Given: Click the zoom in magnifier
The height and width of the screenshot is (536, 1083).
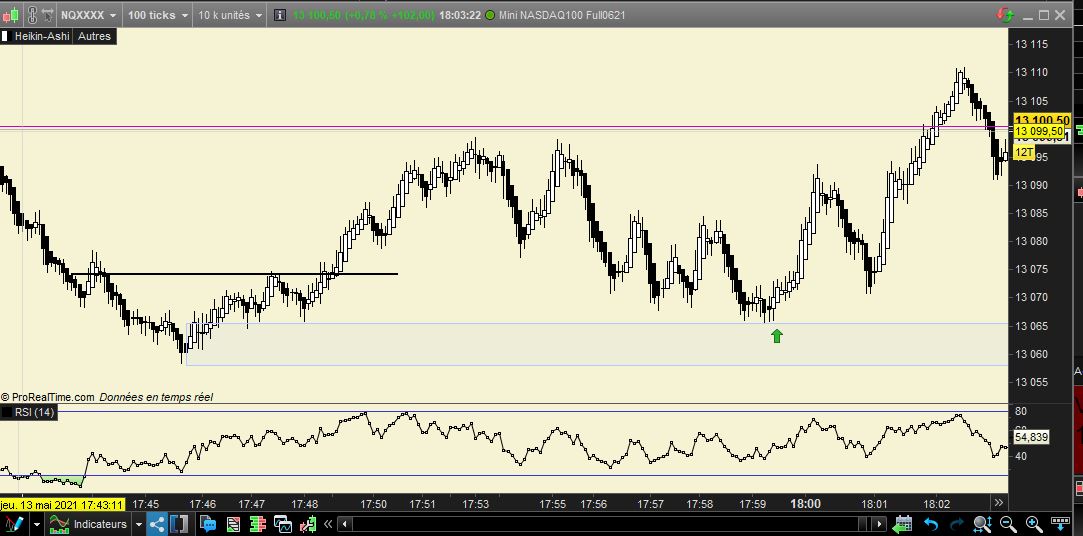Looking at the screenshot, I should pyautogui.click(x=1033, y=524).
